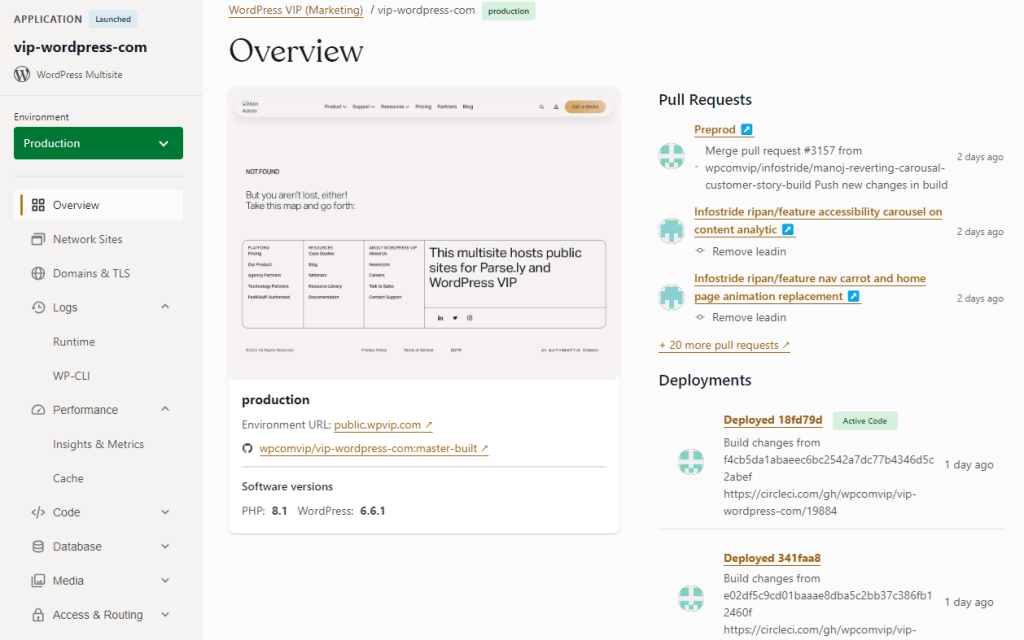Click the Performance gauge icon
The width and height of the screenshot is (1024, 640).
pyautogui.click(x=38, y=409)
